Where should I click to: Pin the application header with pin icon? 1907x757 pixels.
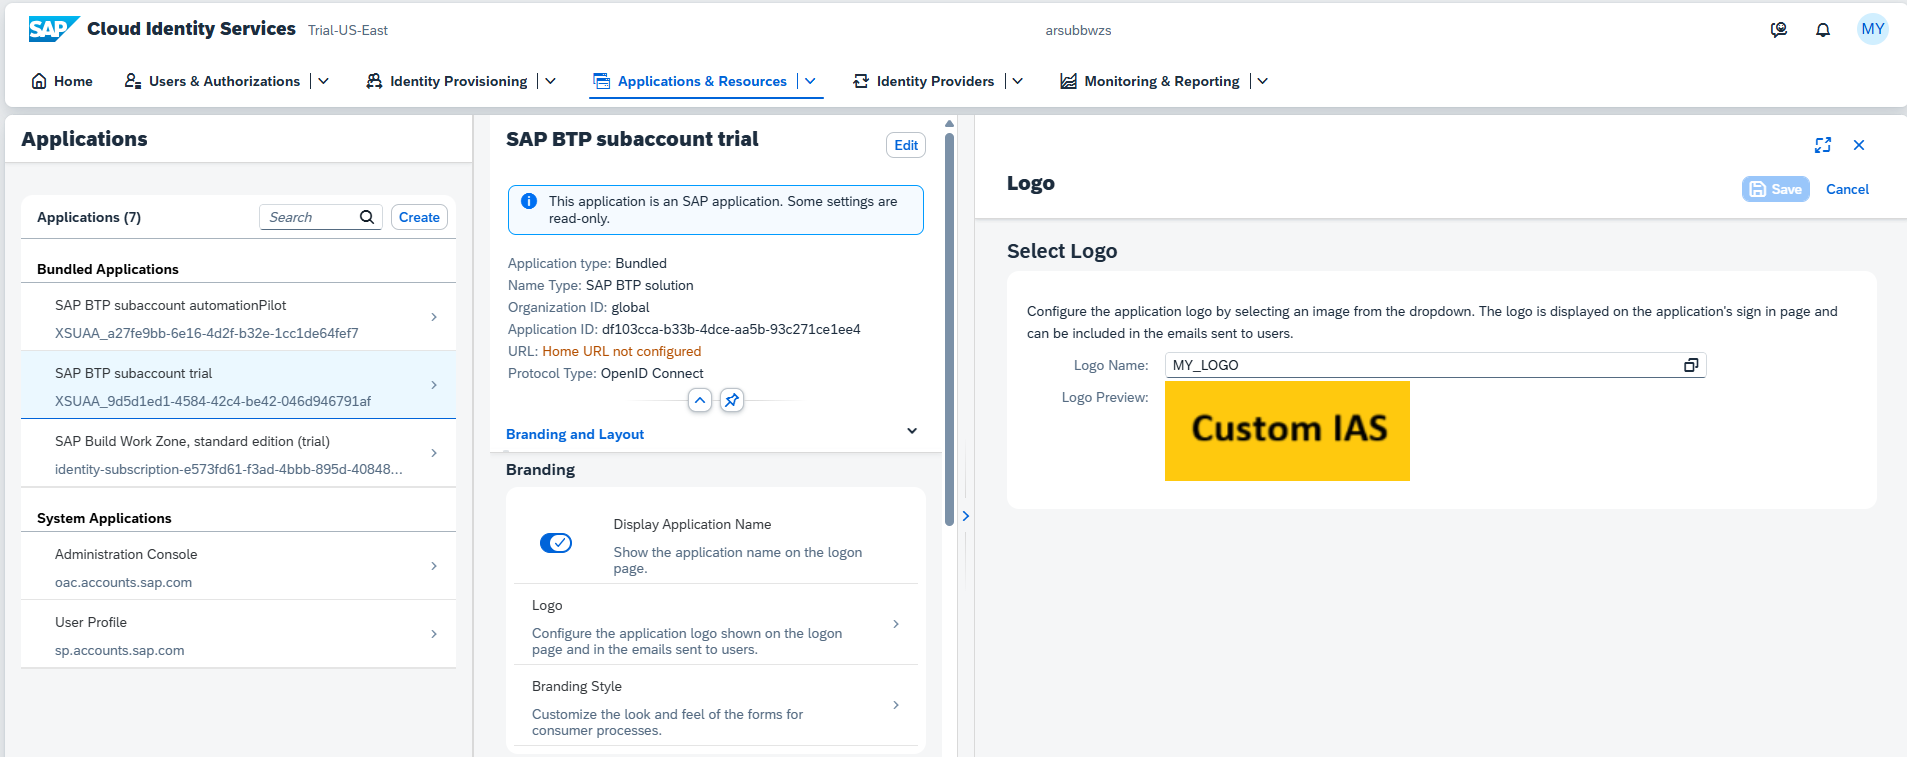click(732, 400)
